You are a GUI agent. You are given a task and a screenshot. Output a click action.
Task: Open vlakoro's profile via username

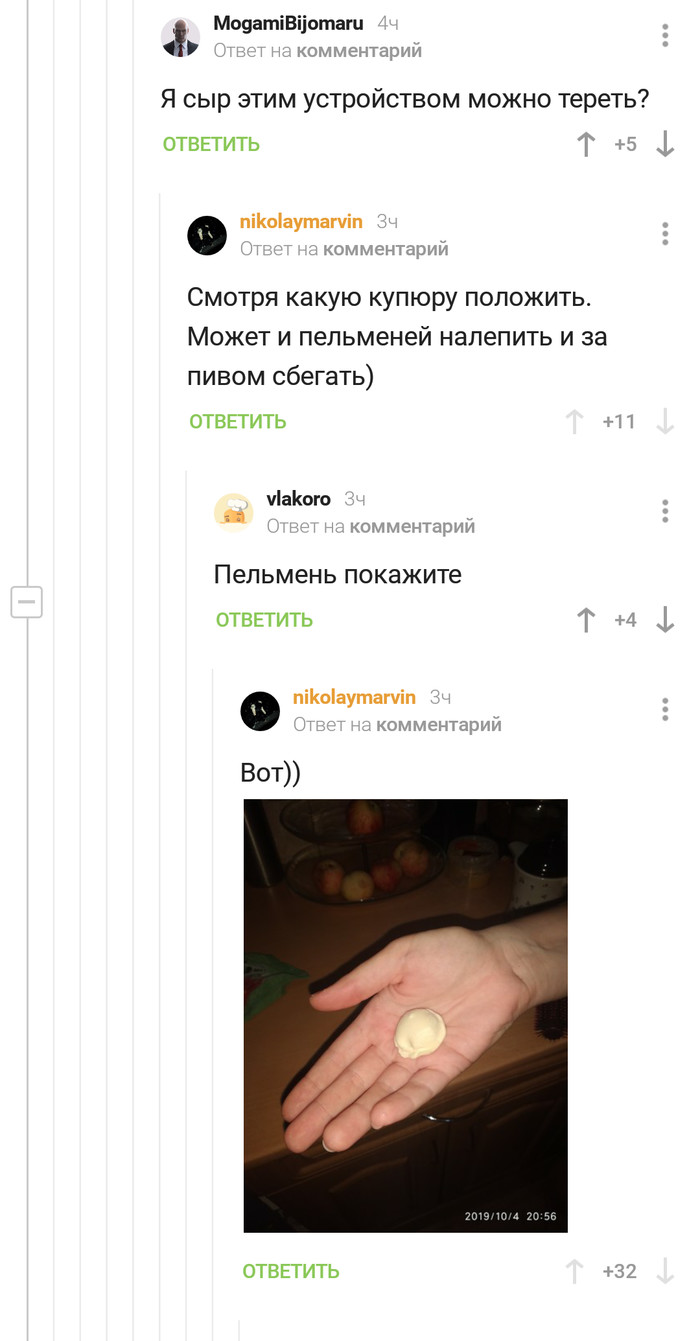[x=298, y=498]
